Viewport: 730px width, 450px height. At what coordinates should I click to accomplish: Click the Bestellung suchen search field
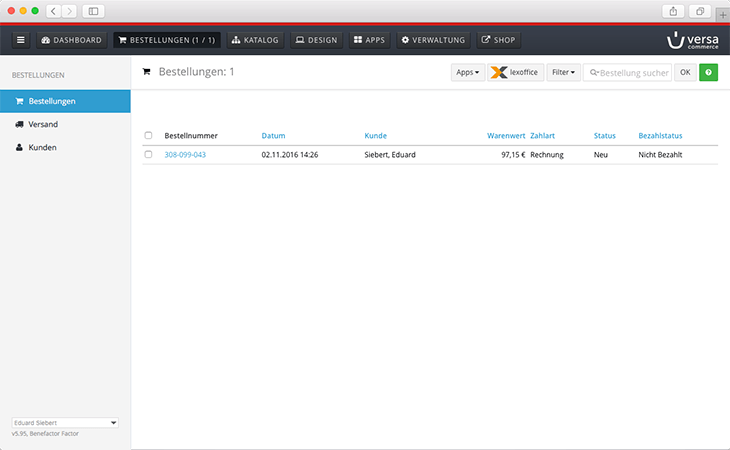628,72
